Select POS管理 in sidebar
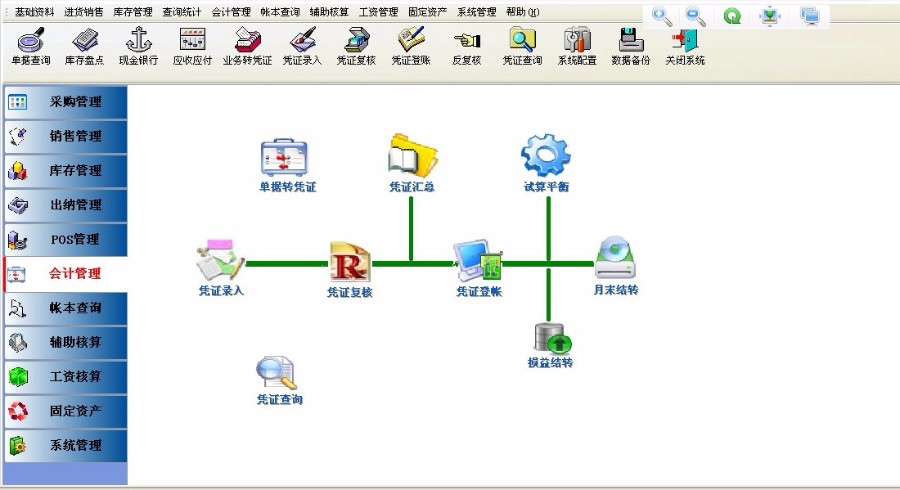900x490 pixels. pyautogui.click(x=65, y=240)
